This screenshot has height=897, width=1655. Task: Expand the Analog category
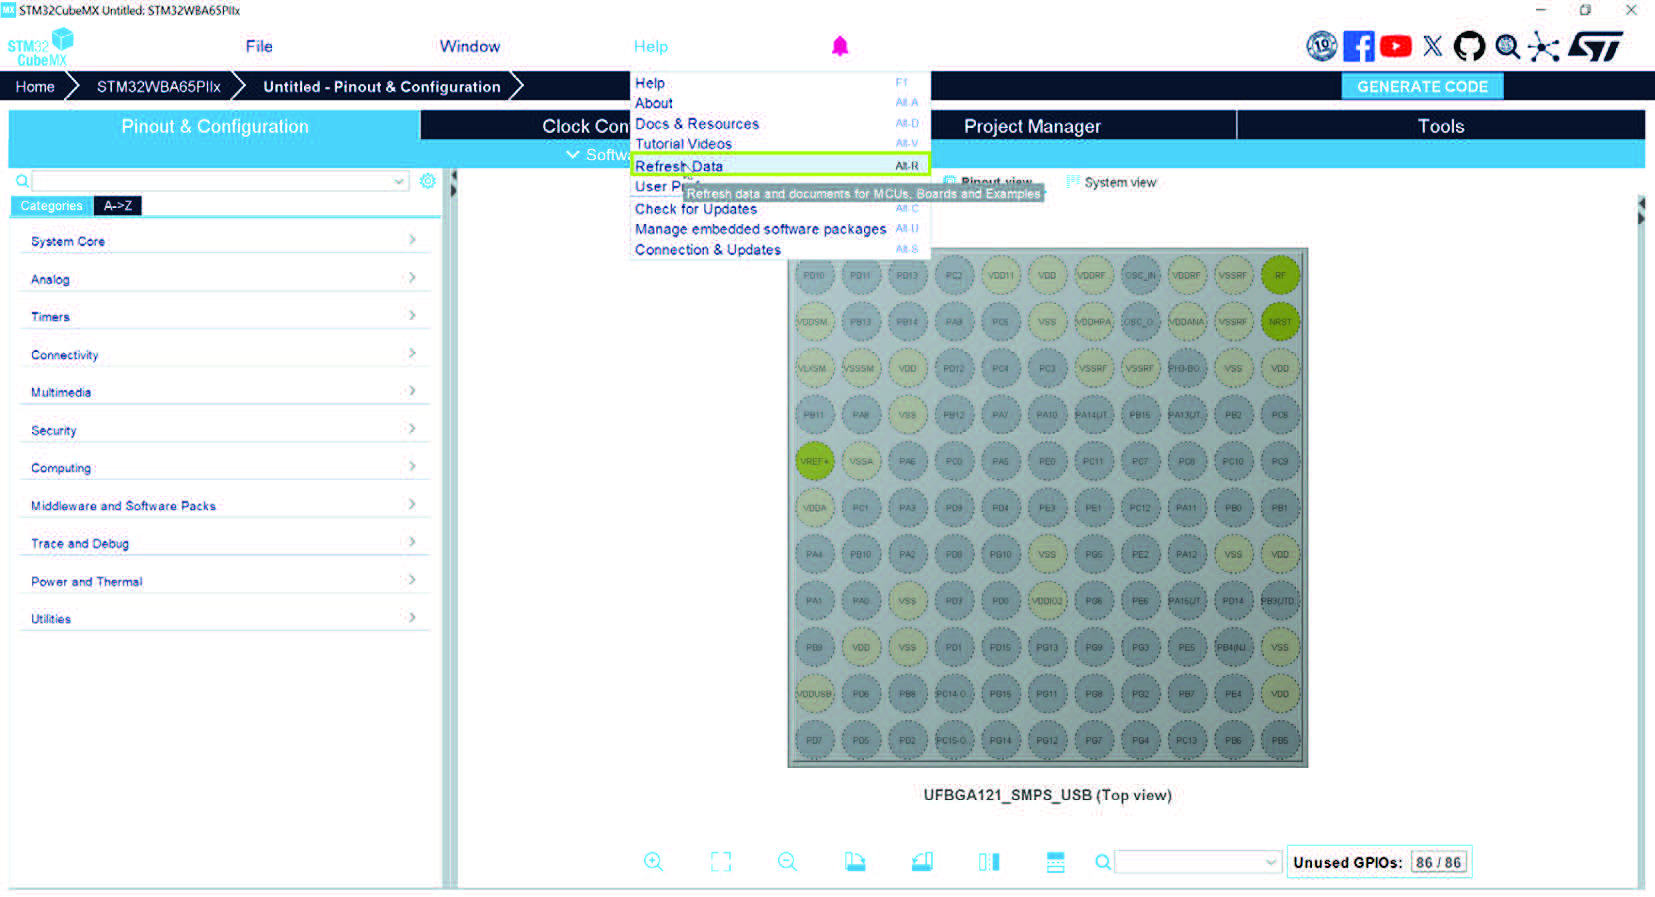coord(224,279)
